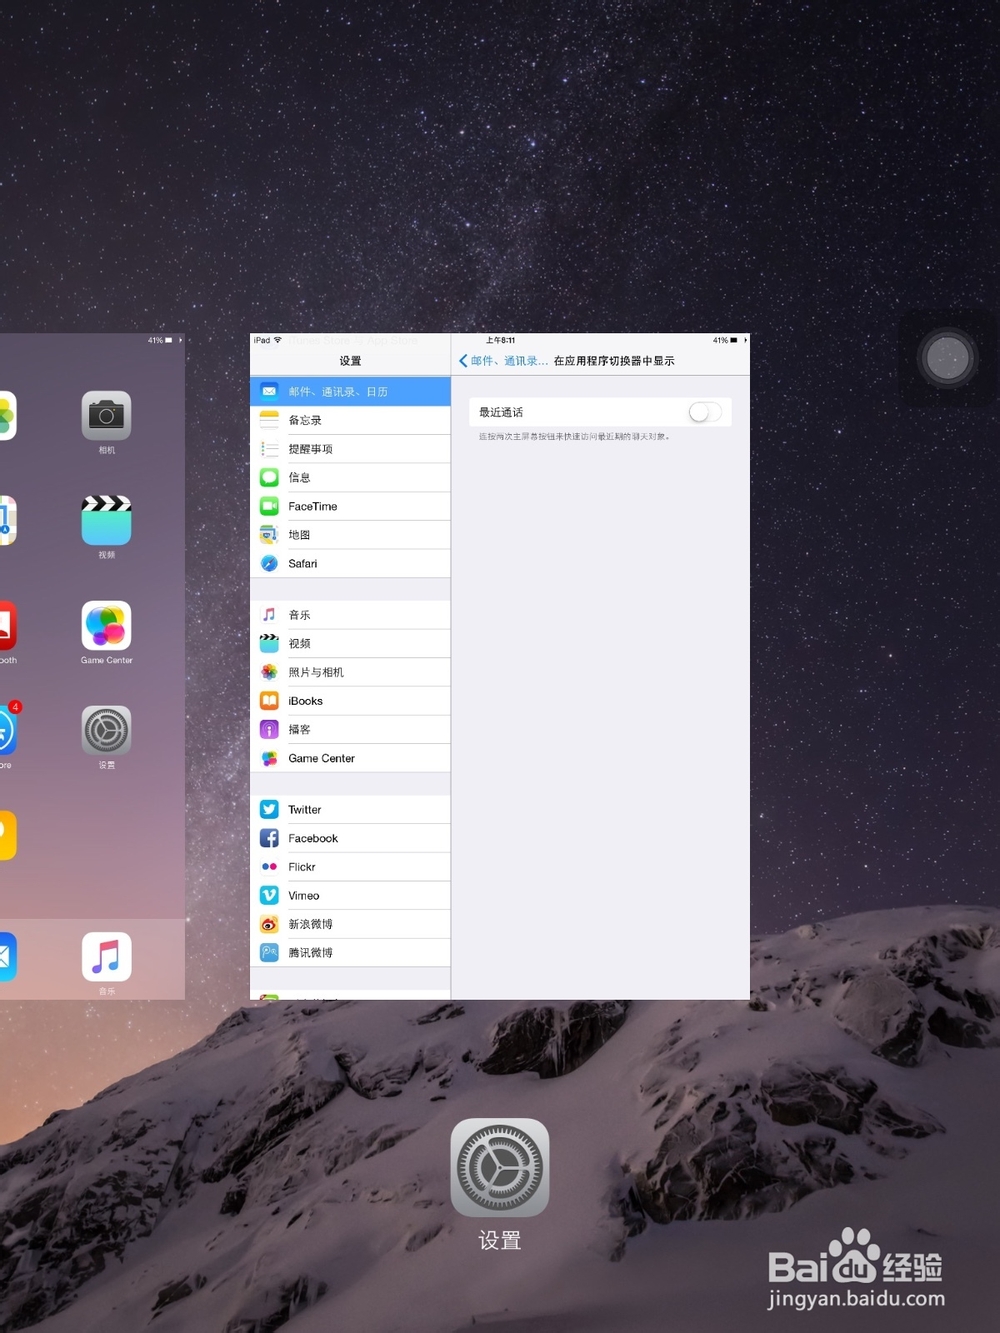Tap the iBooks orange book icon
The width and height of the screenshot is (1000, 1333).
269,701
